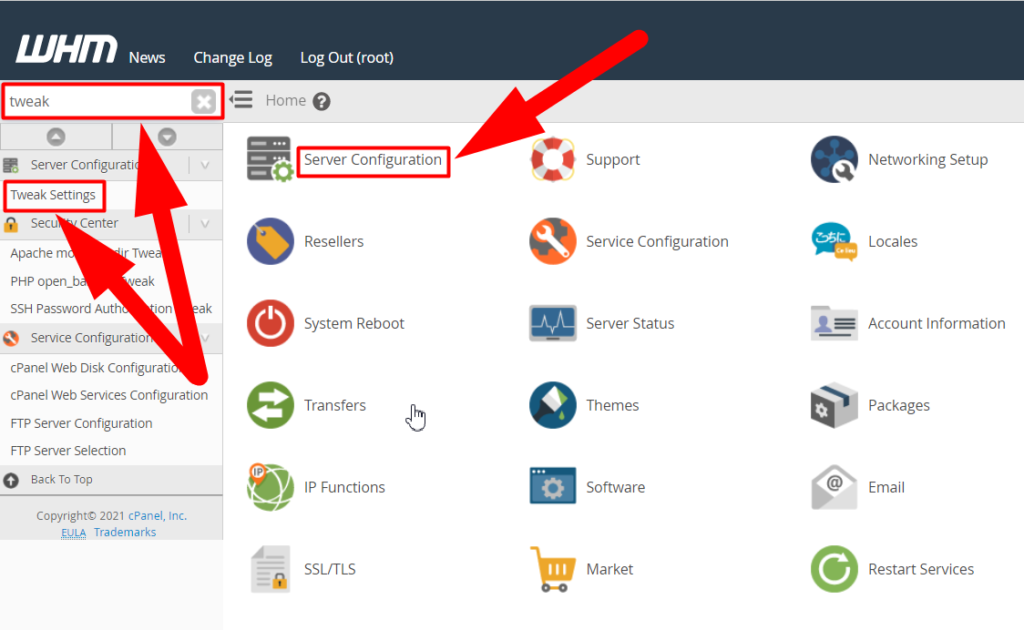
Task: Click the Restart Services text label
Action: pyautogui.click(x=921, y=569)
